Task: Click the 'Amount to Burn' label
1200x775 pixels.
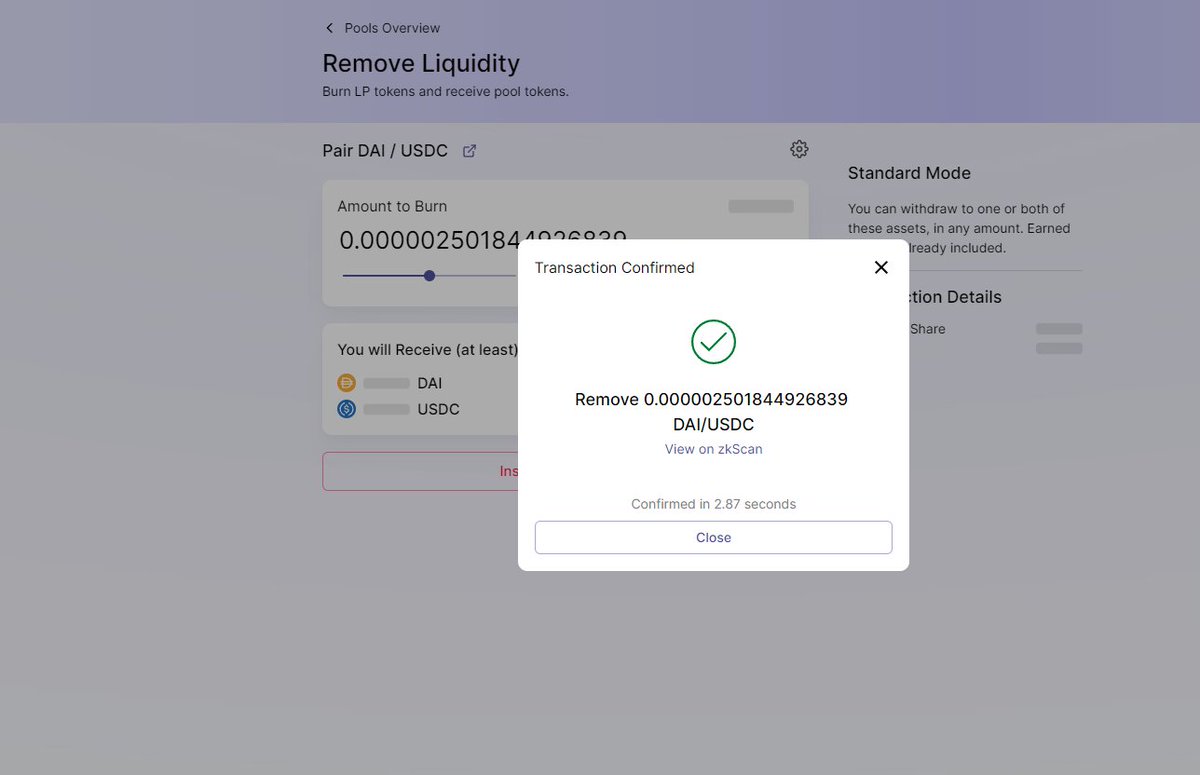Action: [x=392, y=206]
